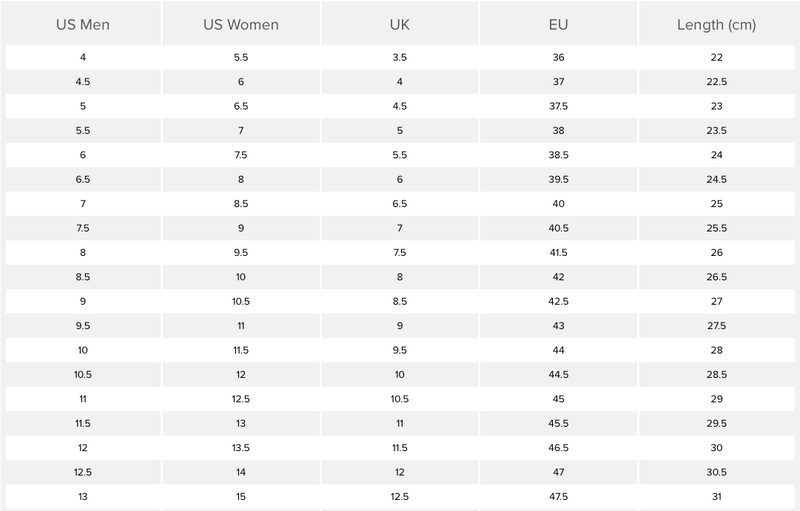This screenshot has width=800, height=511.
Task: Select EU size 36 cell
Action: pyautogui.click(x=558, y=58)
